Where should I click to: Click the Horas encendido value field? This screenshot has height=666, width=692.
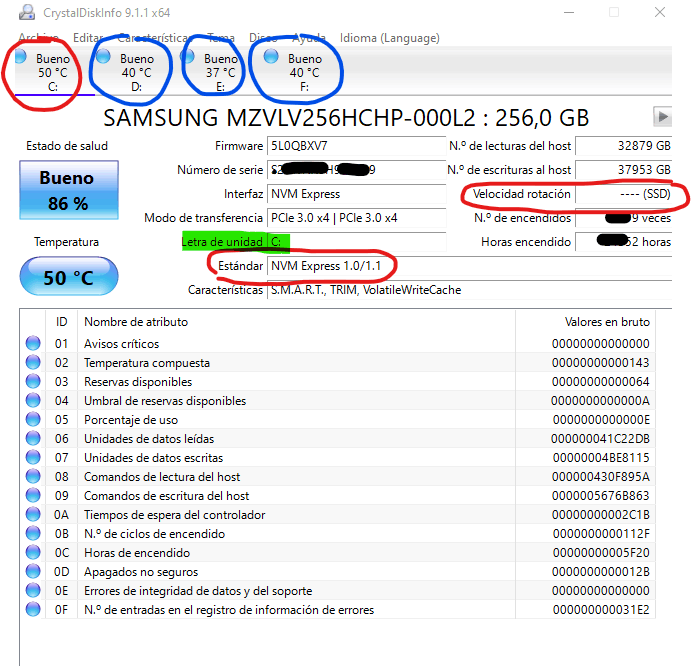[x=624, y=242]
